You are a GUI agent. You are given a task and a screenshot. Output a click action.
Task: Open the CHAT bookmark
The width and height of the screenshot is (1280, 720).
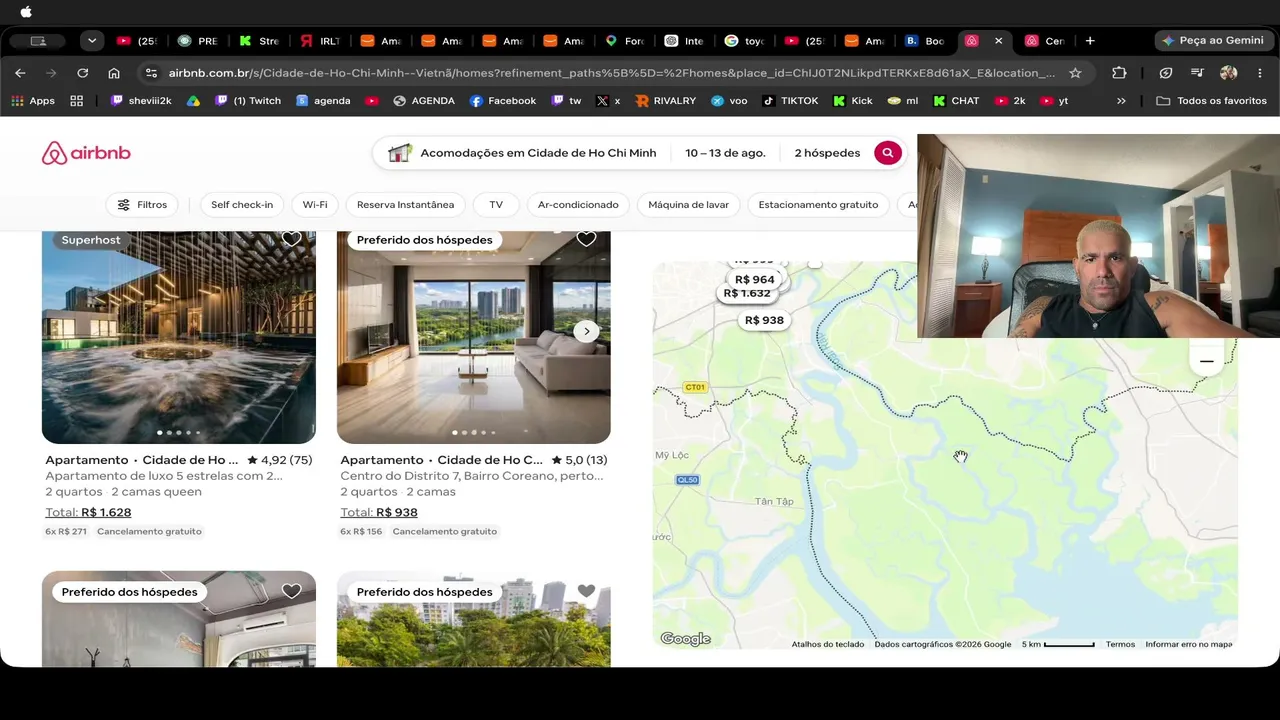(956, 101)
